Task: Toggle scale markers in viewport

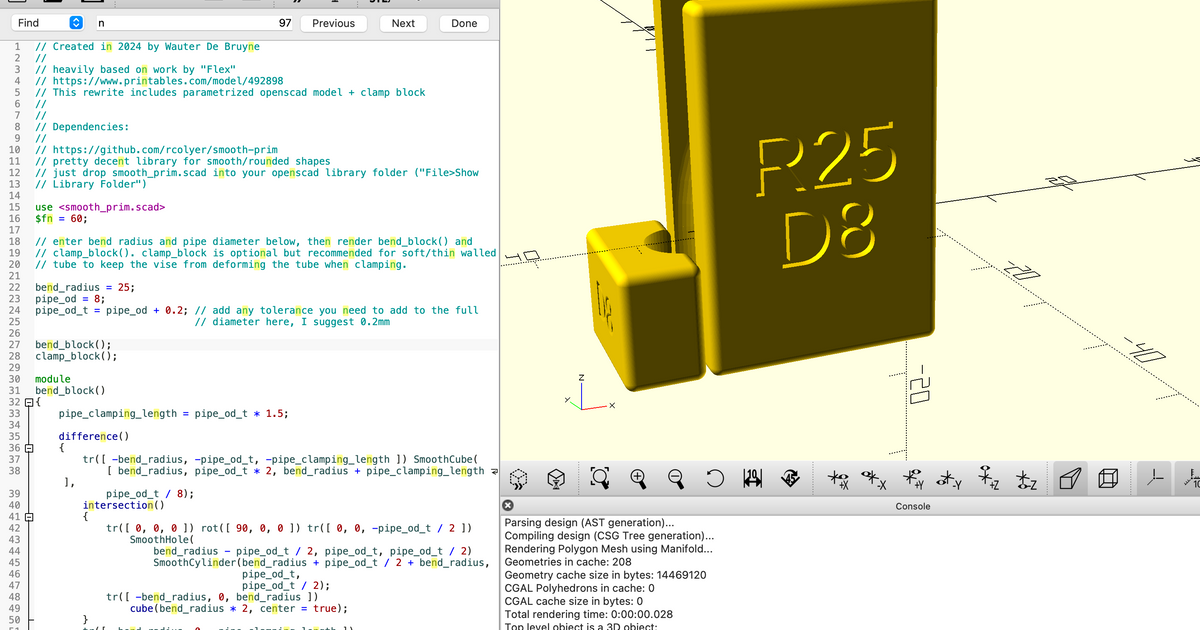Action: coord(1195,478)
